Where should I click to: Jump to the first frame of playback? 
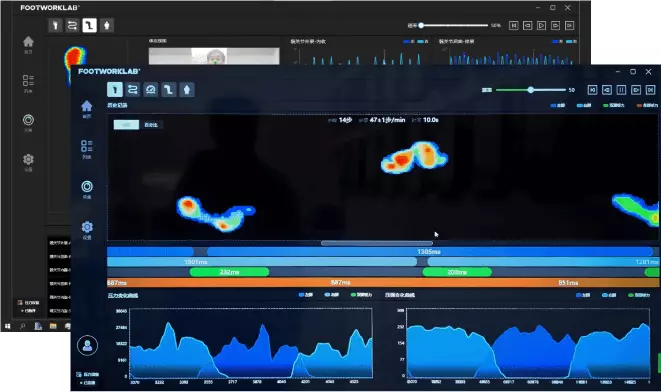[x=592, y=90]
